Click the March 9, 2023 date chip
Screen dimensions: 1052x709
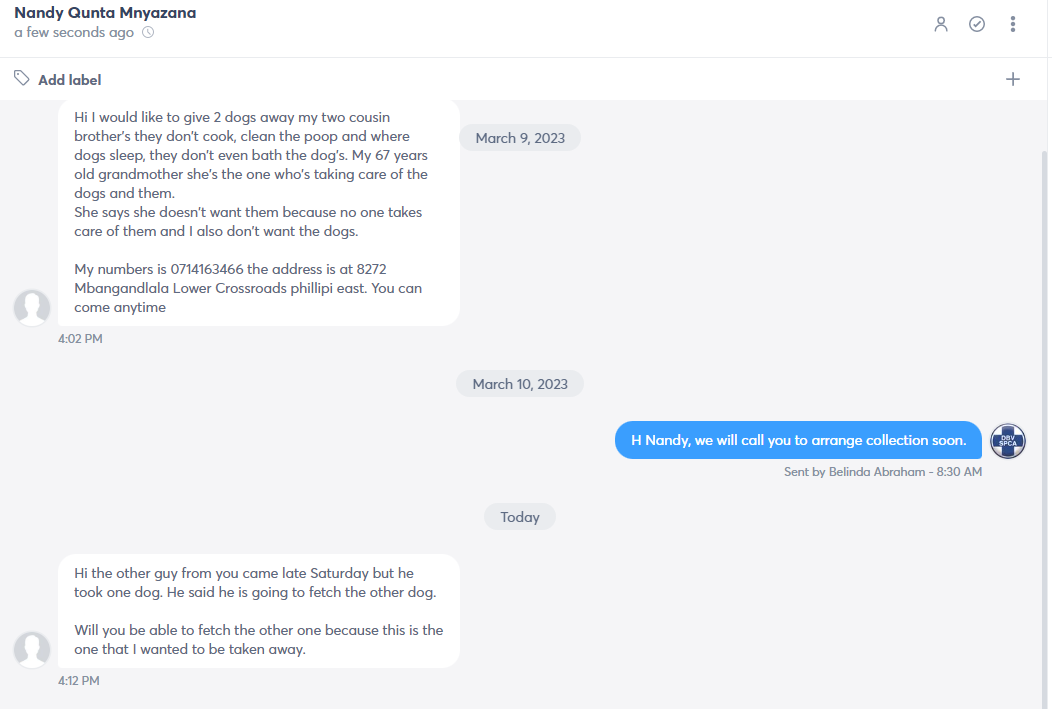(520, 138)
